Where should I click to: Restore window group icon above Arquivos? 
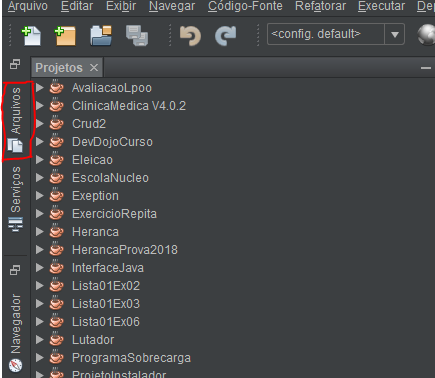click(x=15, y=64)
